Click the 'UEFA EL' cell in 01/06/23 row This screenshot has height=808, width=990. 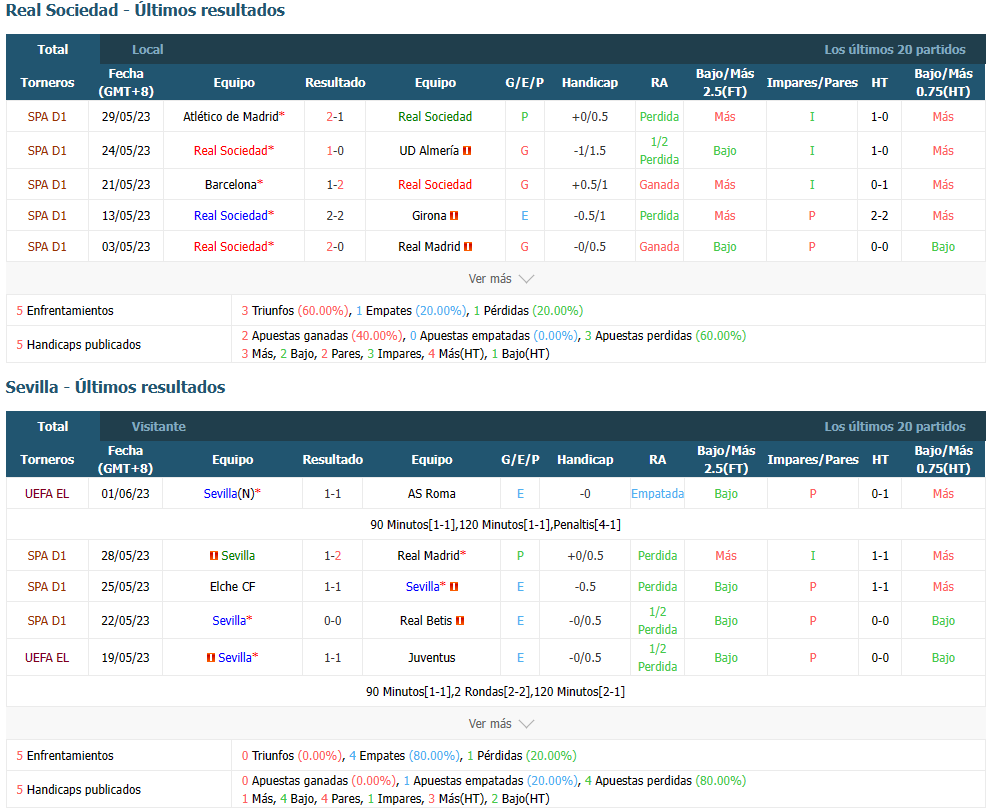(47, 494)
